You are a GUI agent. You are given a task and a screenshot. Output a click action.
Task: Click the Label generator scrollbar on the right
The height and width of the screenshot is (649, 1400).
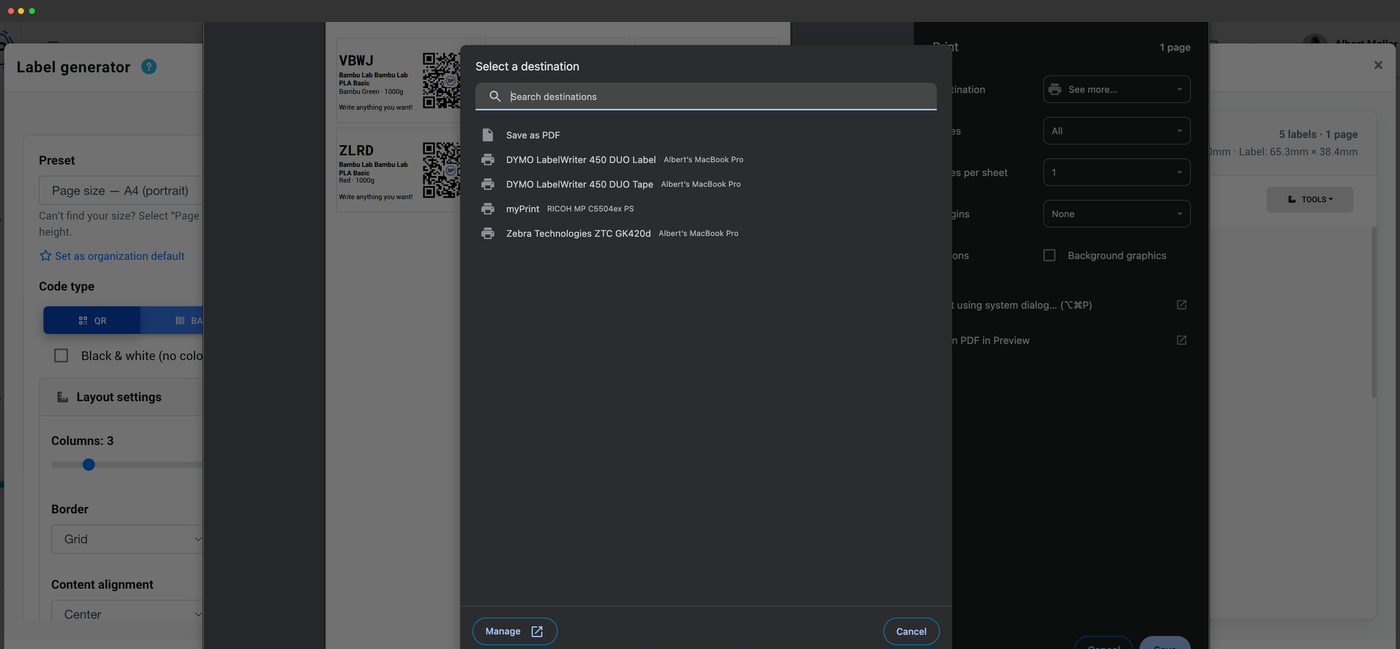point(1374,310)
